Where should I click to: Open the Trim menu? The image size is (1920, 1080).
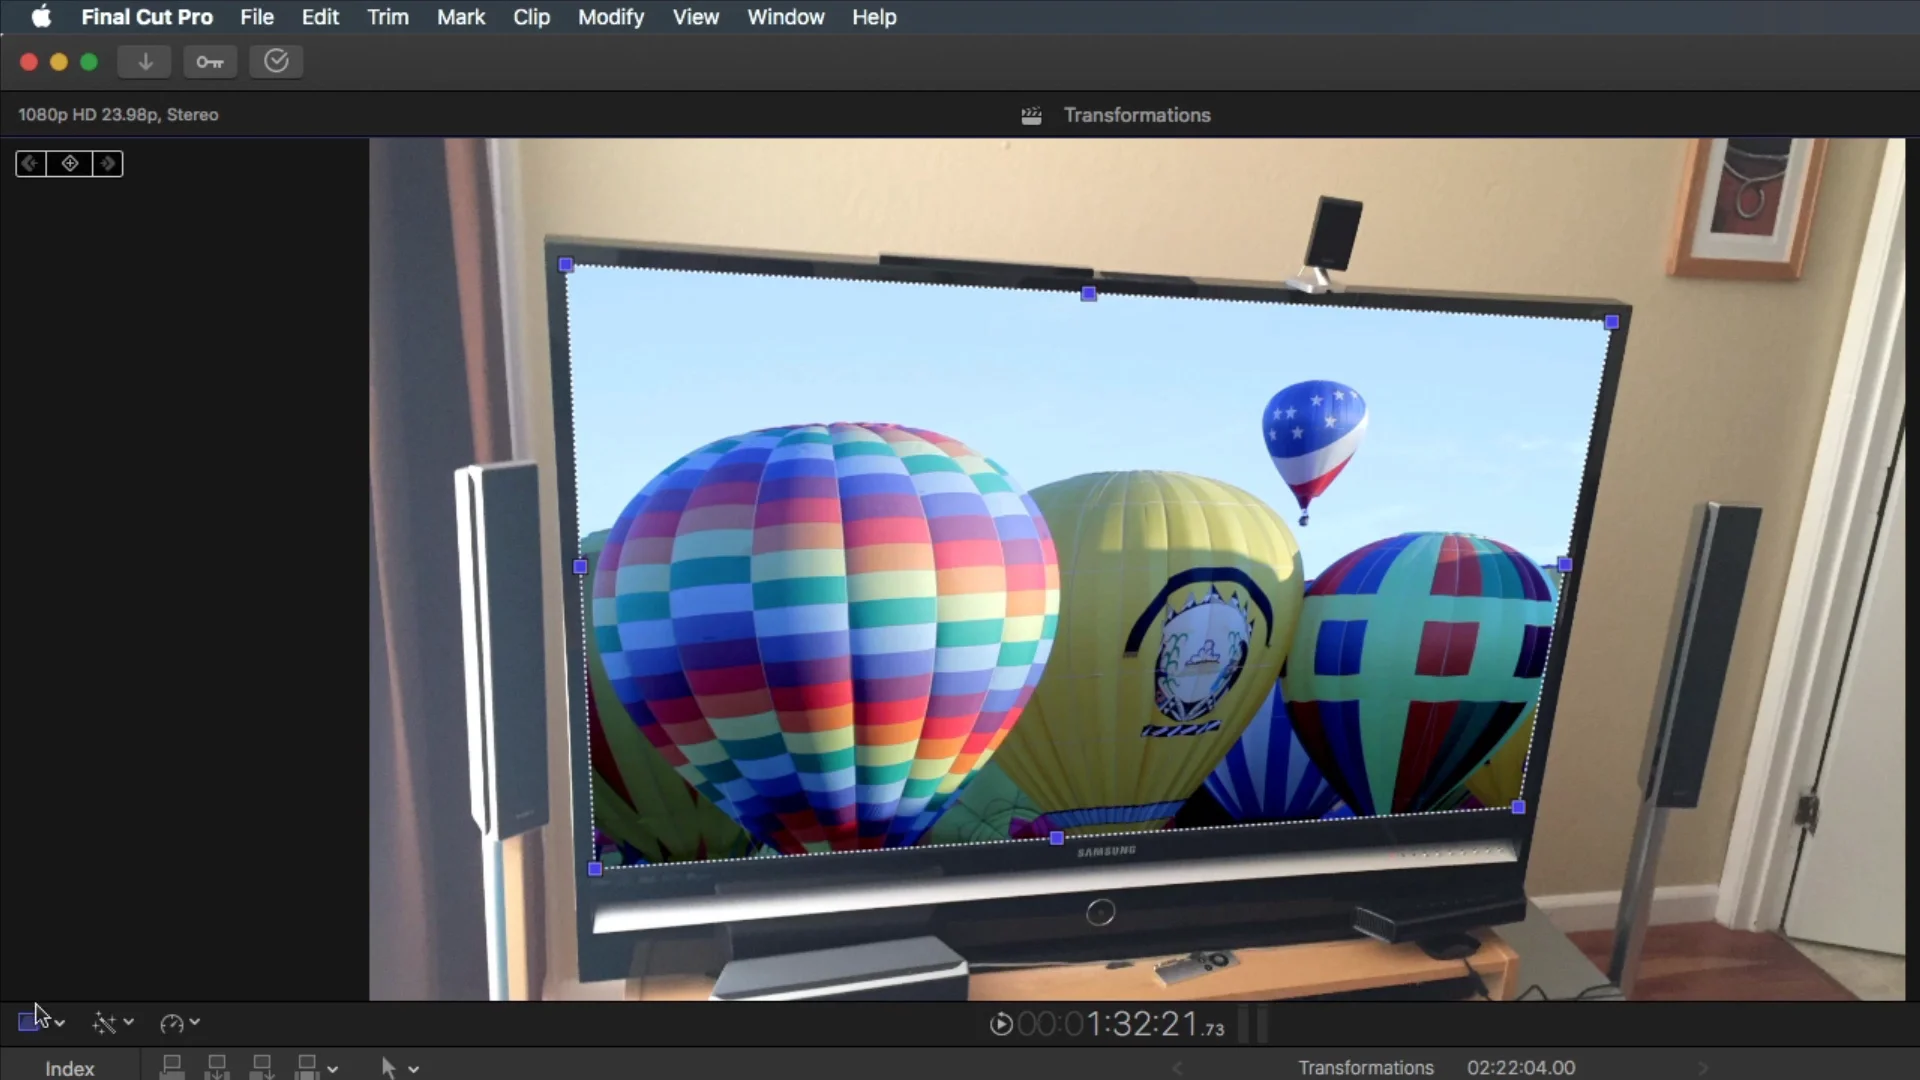[x=387, y=17]
